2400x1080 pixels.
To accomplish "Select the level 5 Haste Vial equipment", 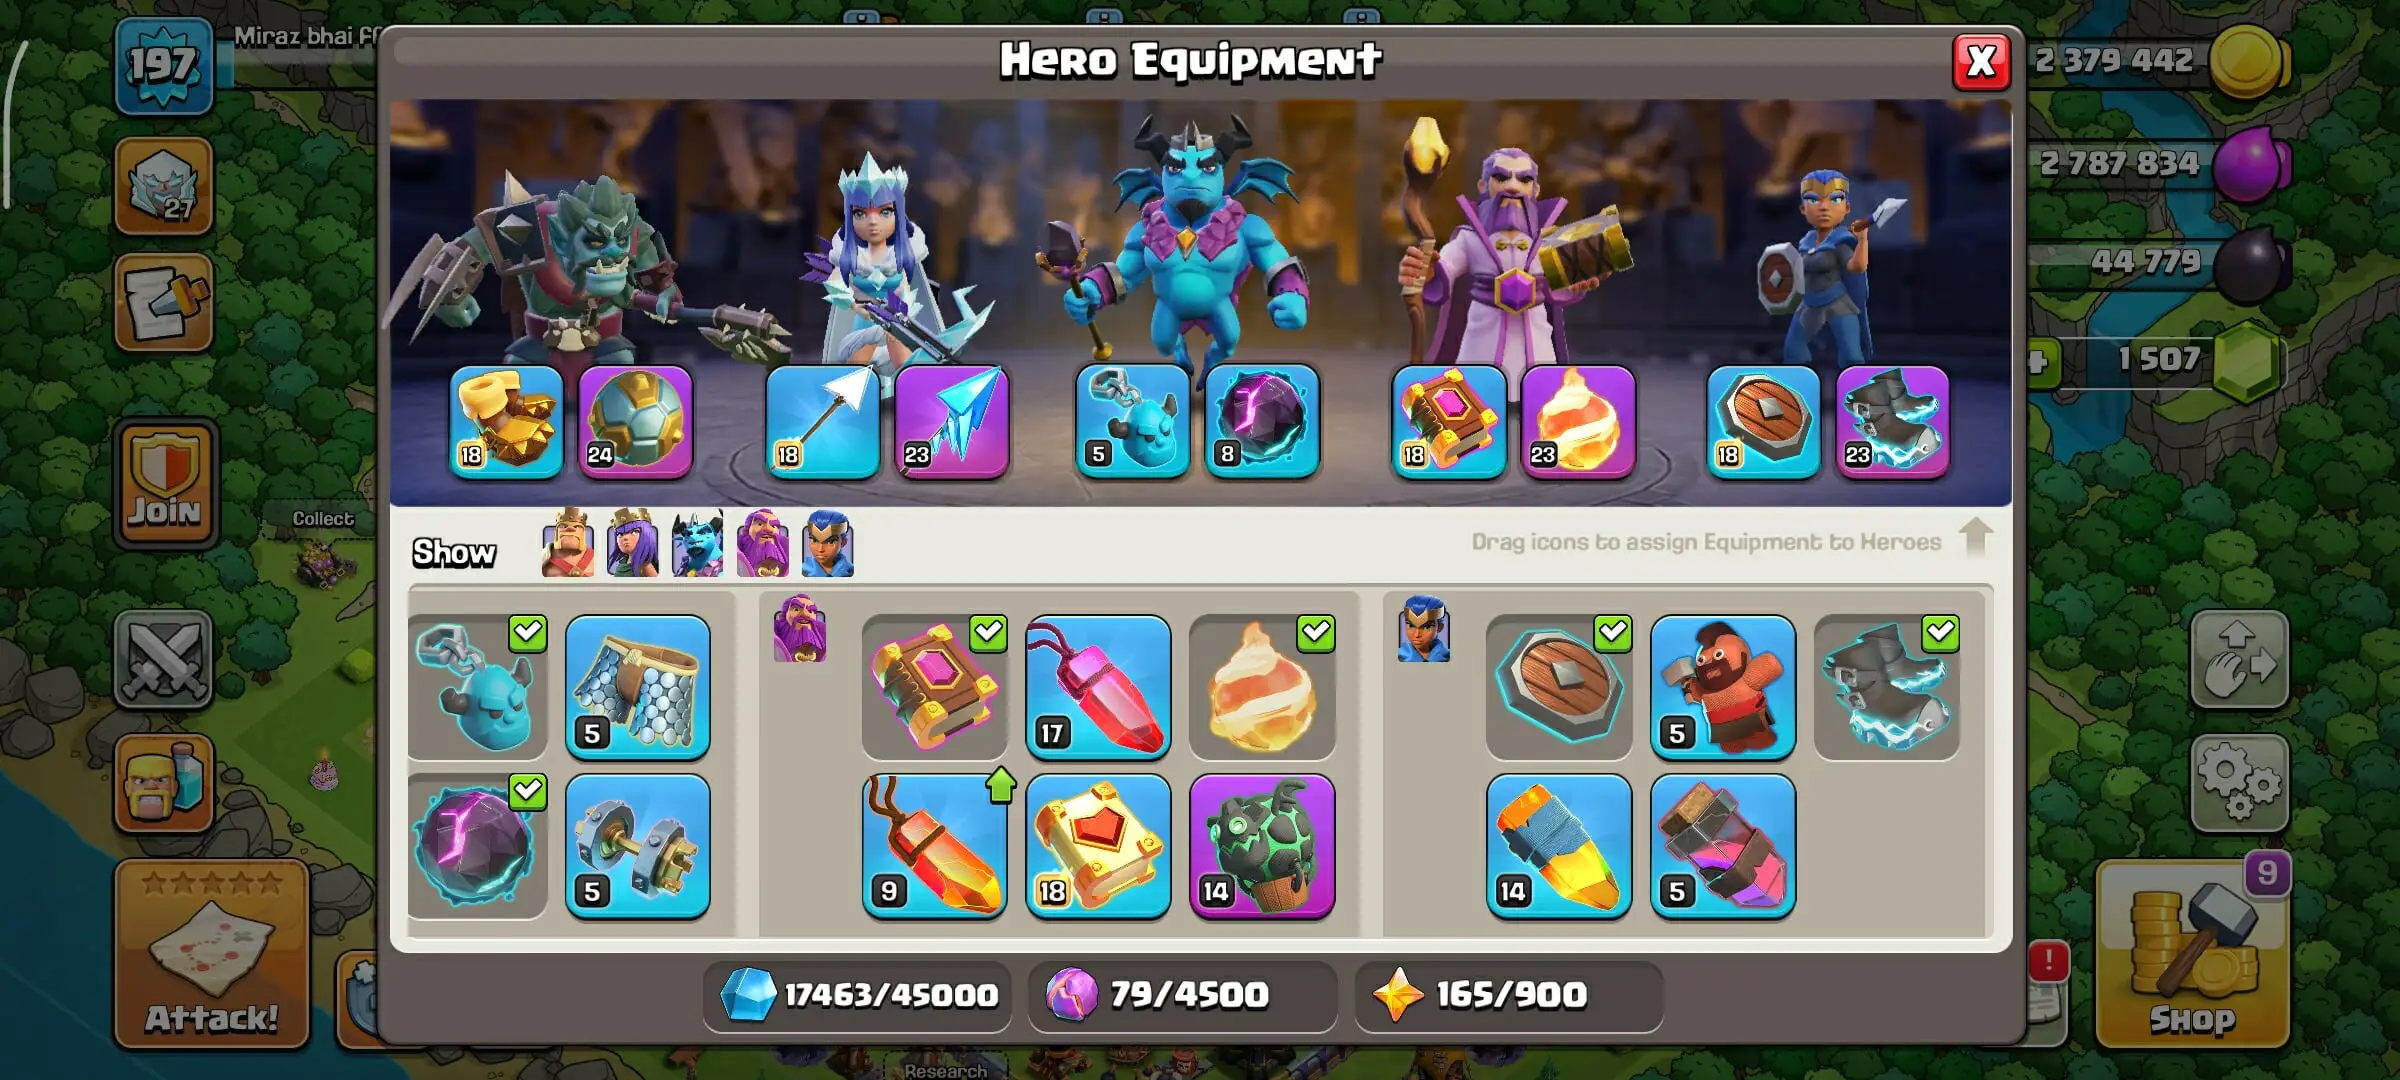I will click(x=1722, y=846).
